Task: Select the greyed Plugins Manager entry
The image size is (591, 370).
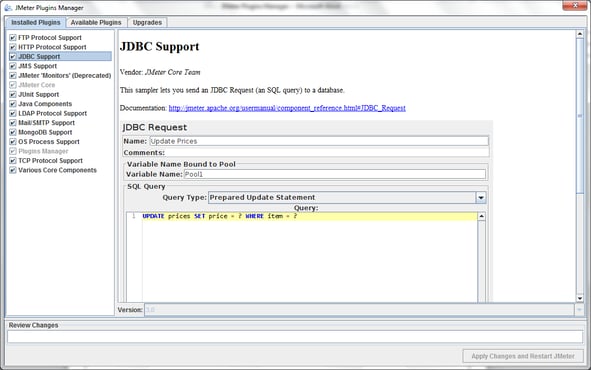Action: pyautogui.click(x=43, y=151)
